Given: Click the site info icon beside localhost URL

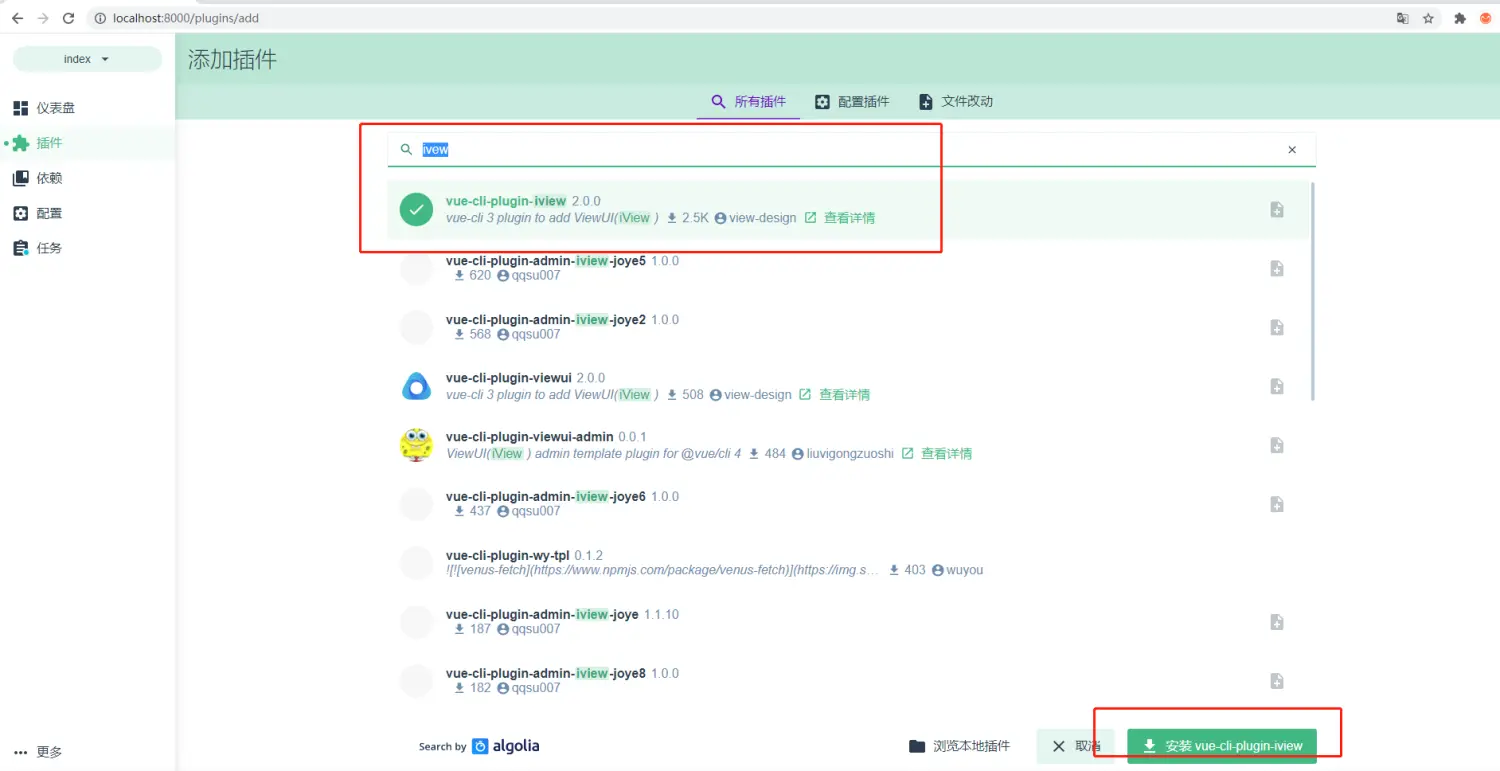Looking at the screenshot, I should pos(99,18).
